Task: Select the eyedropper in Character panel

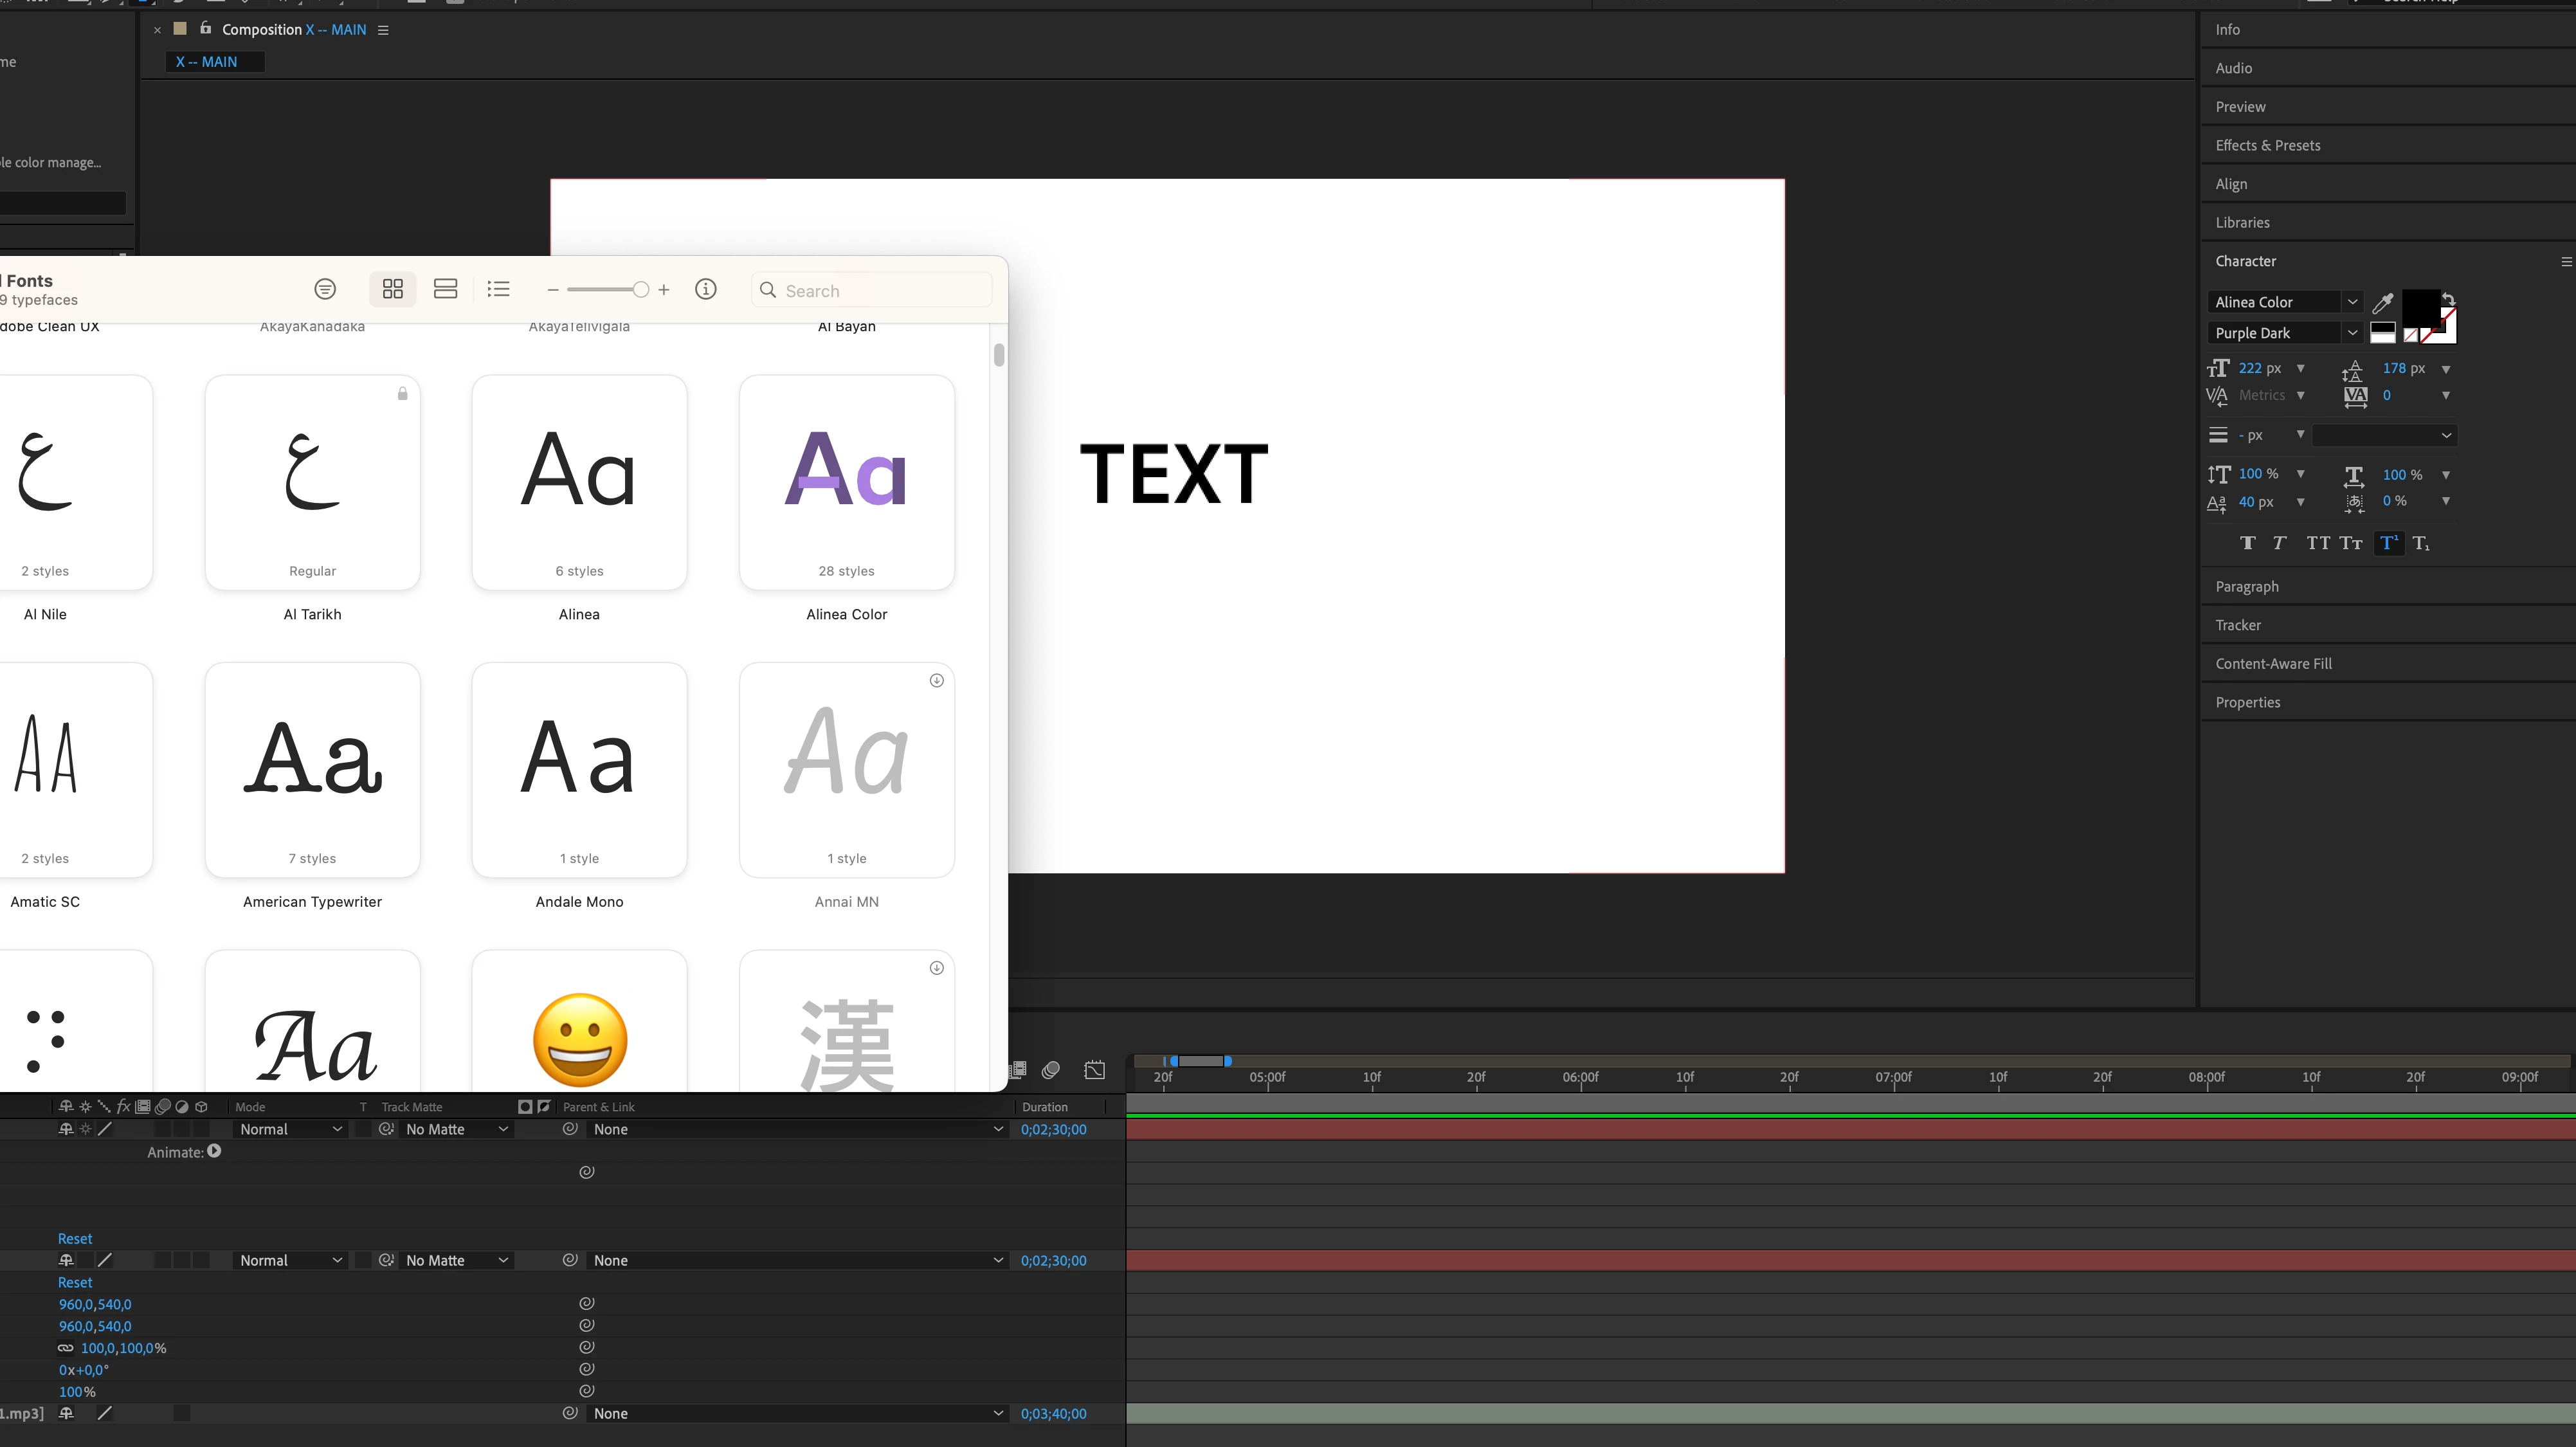Action: (x=2383, y=302)
